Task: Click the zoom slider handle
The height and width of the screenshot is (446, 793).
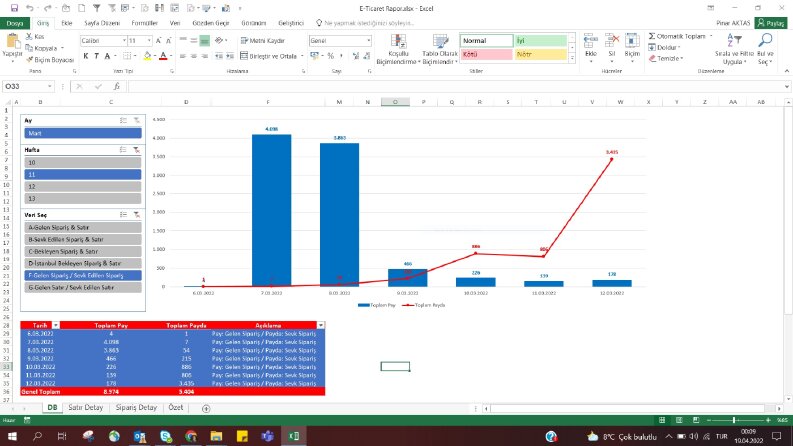Action: coord(734,420)
